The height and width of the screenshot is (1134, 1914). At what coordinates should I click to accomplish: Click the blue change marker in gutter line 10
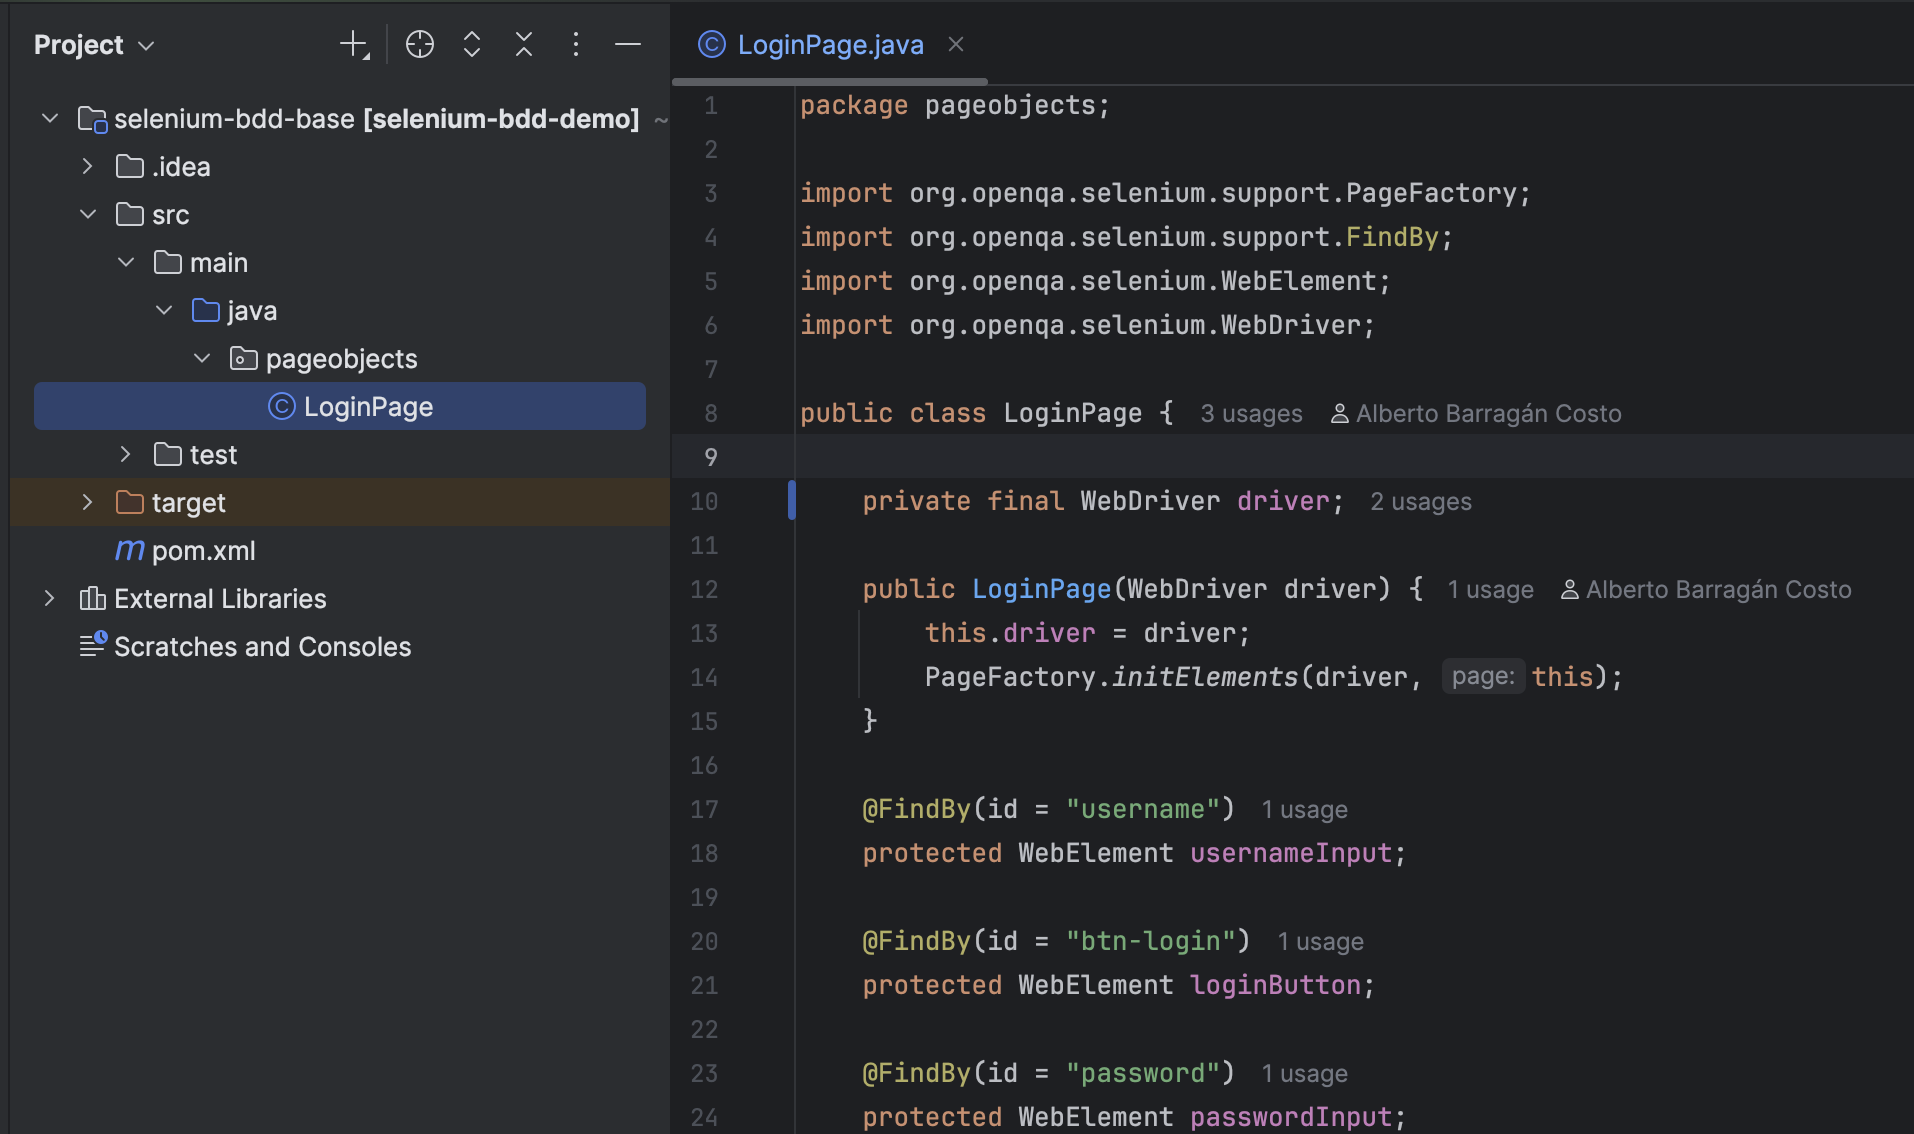click(792, 500)
